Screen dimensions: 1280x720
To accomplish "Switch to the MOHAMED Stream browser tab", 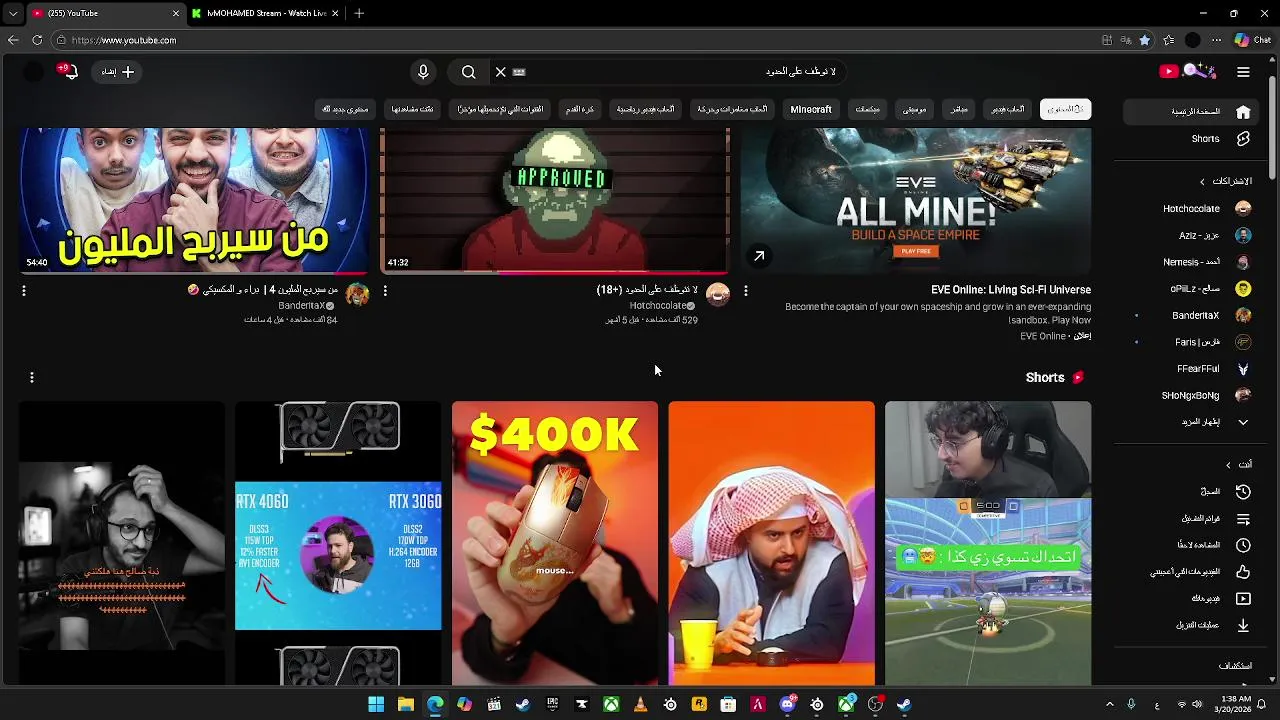I will [x=265, y=13].
